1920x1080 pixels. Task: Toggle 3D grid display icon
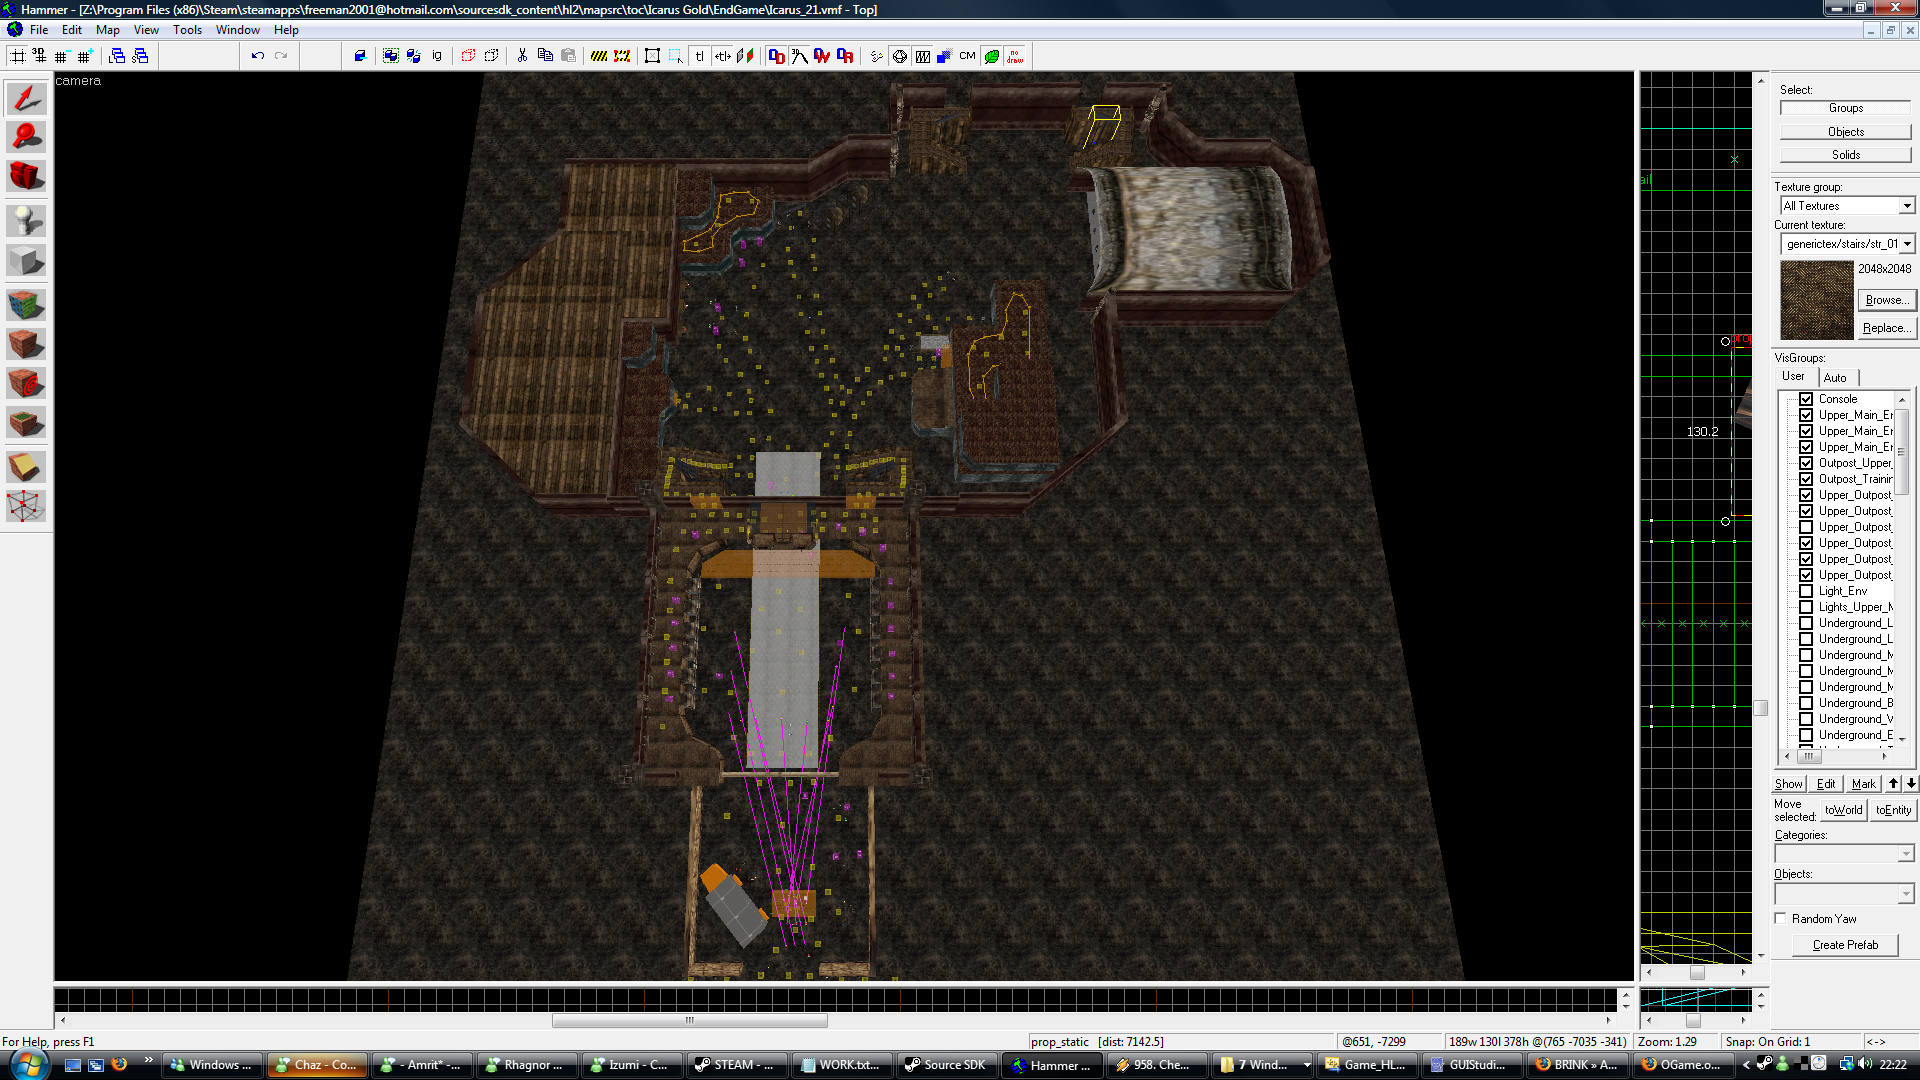pos(39,56)
